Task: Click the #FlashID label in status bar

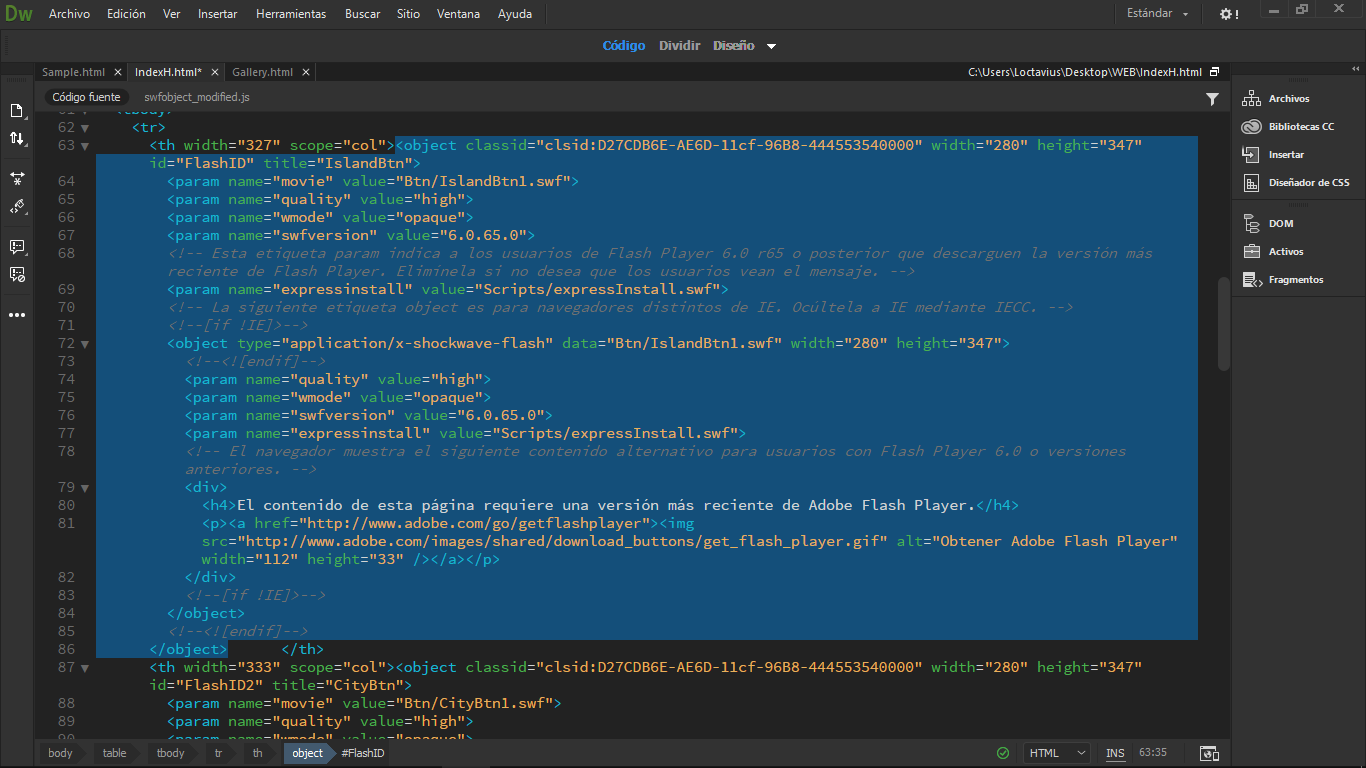Action: click(363, 753)
